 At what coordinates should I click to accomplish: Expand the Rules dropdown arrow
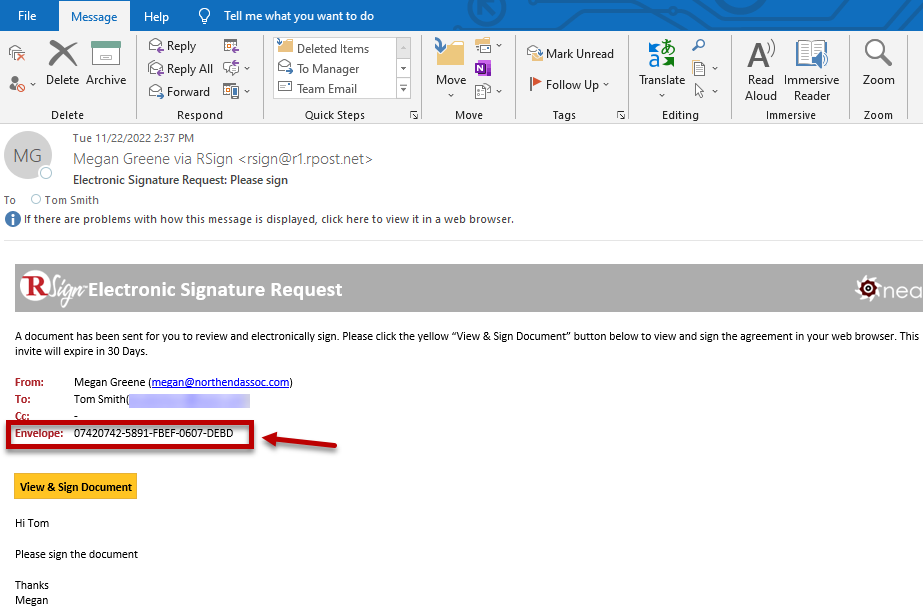[x=499, y=45]
